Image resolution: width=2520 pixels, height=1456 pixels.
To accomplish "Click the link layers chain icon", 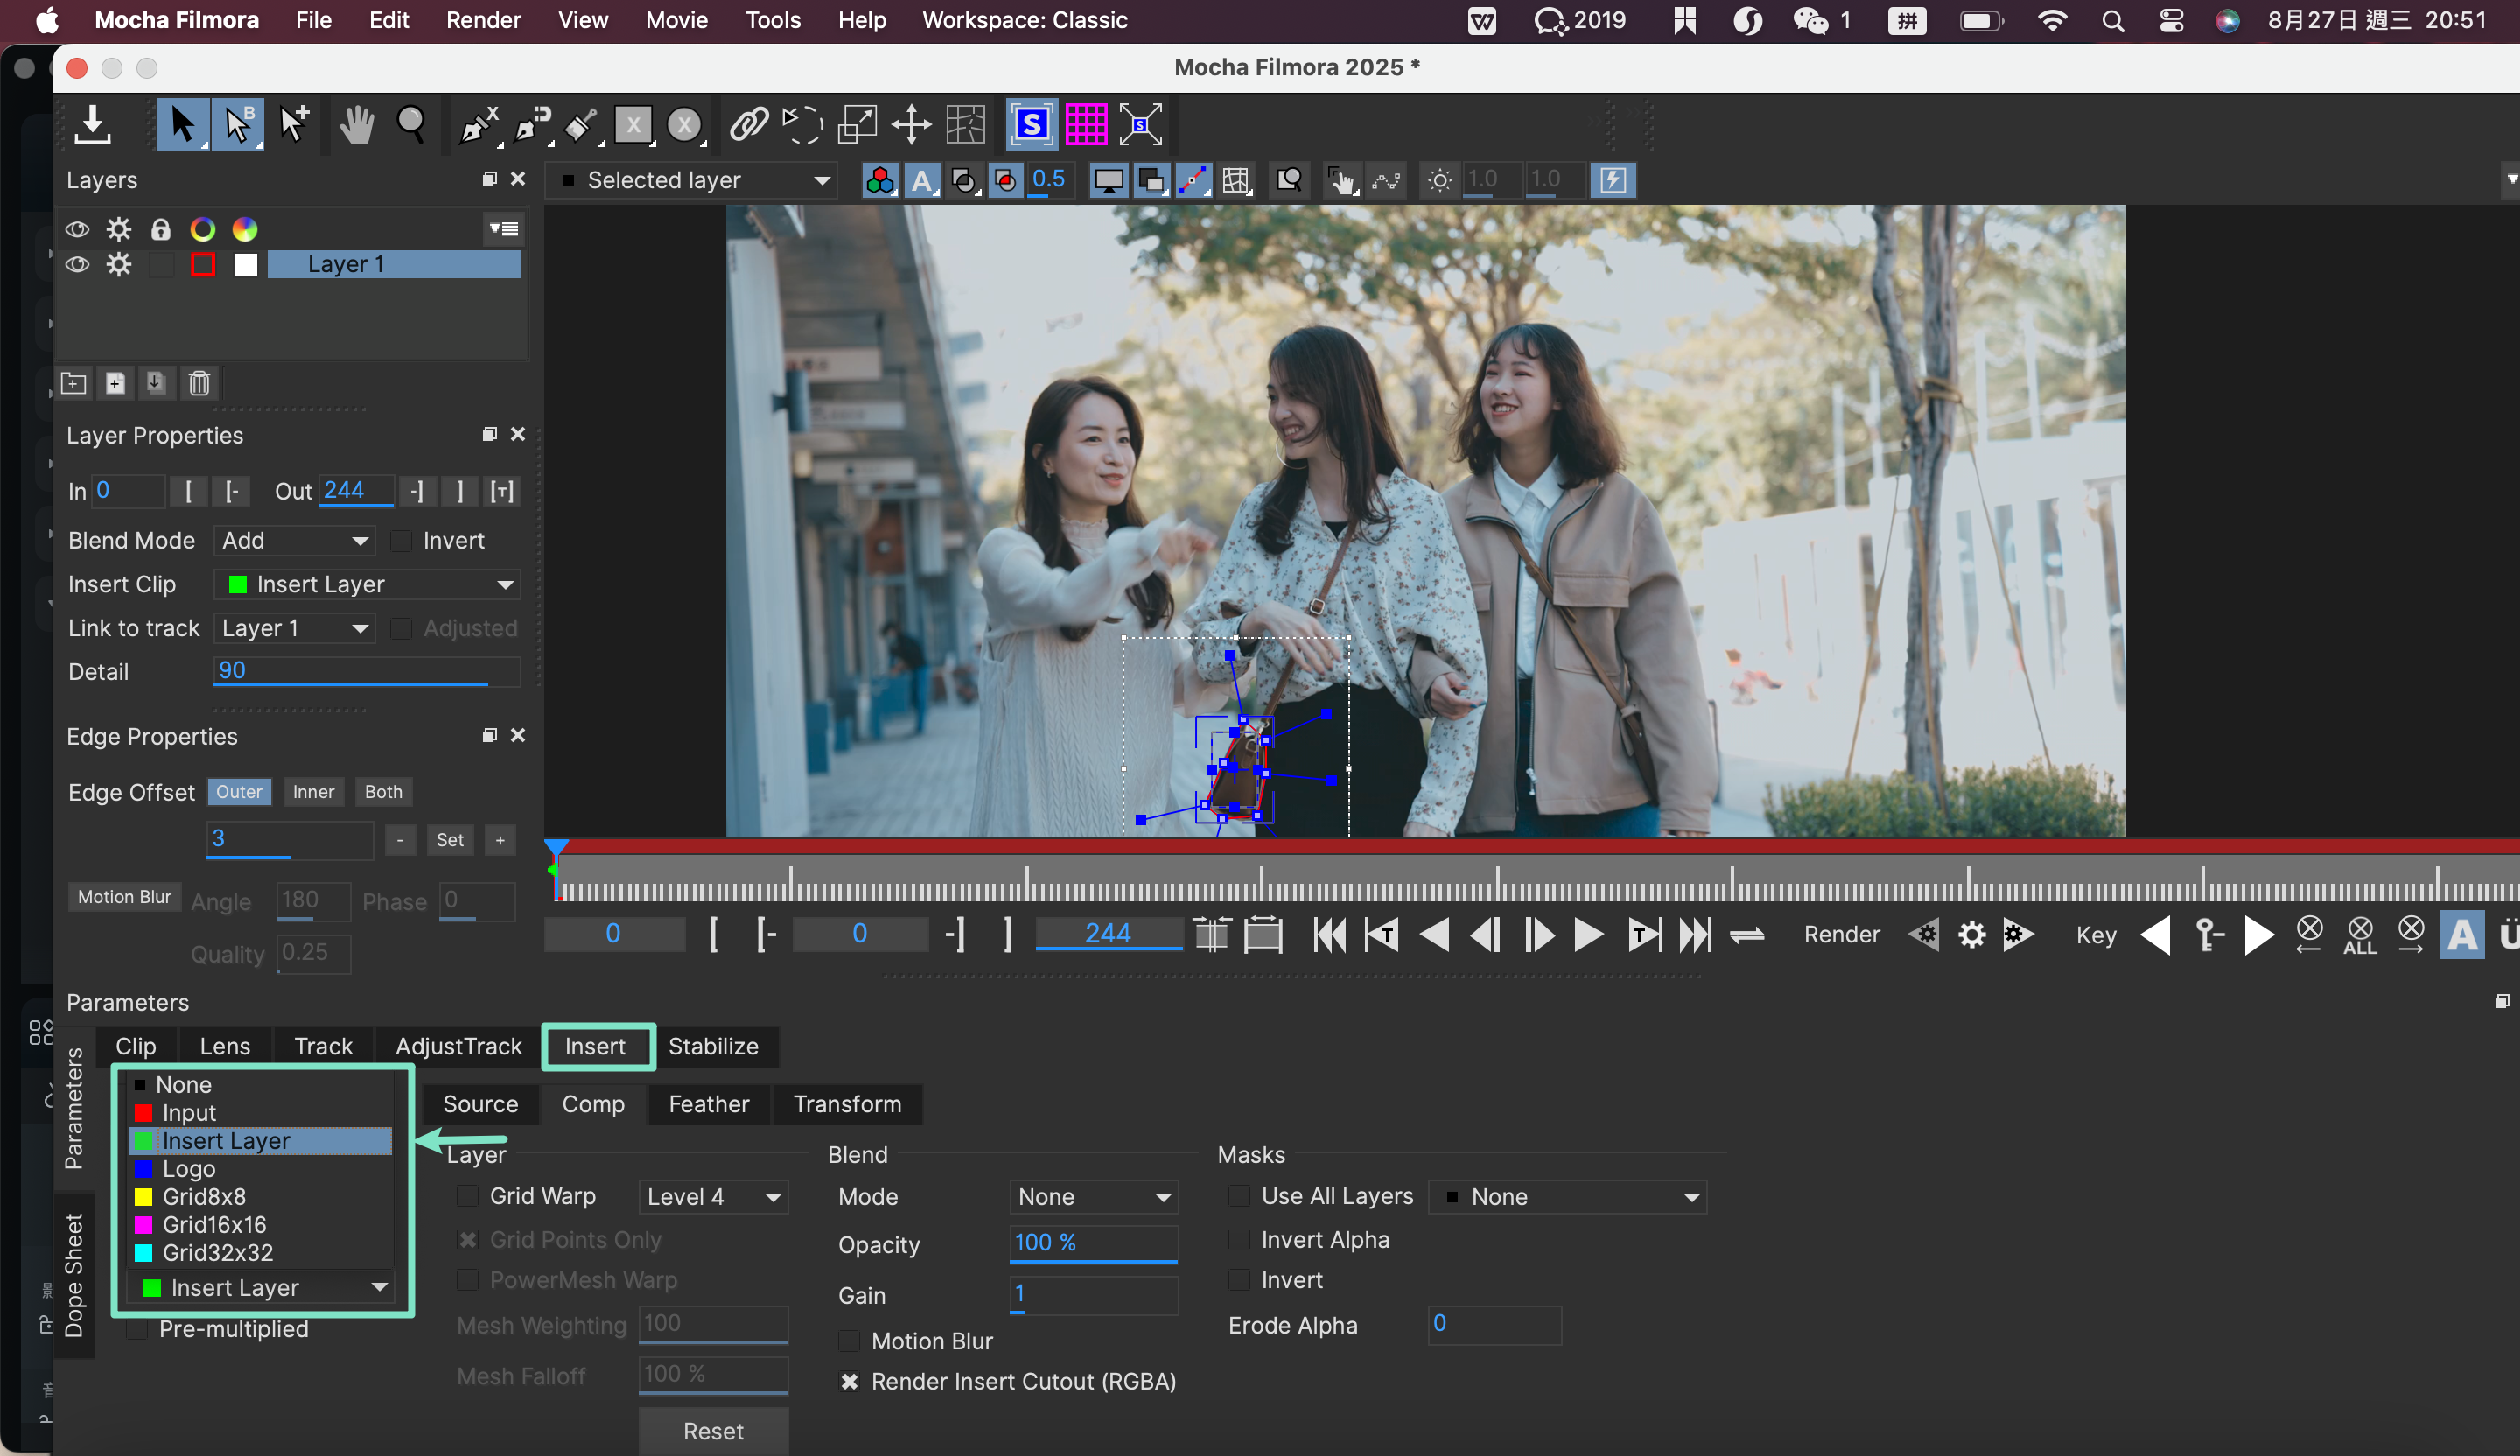I will coord(748,125).
